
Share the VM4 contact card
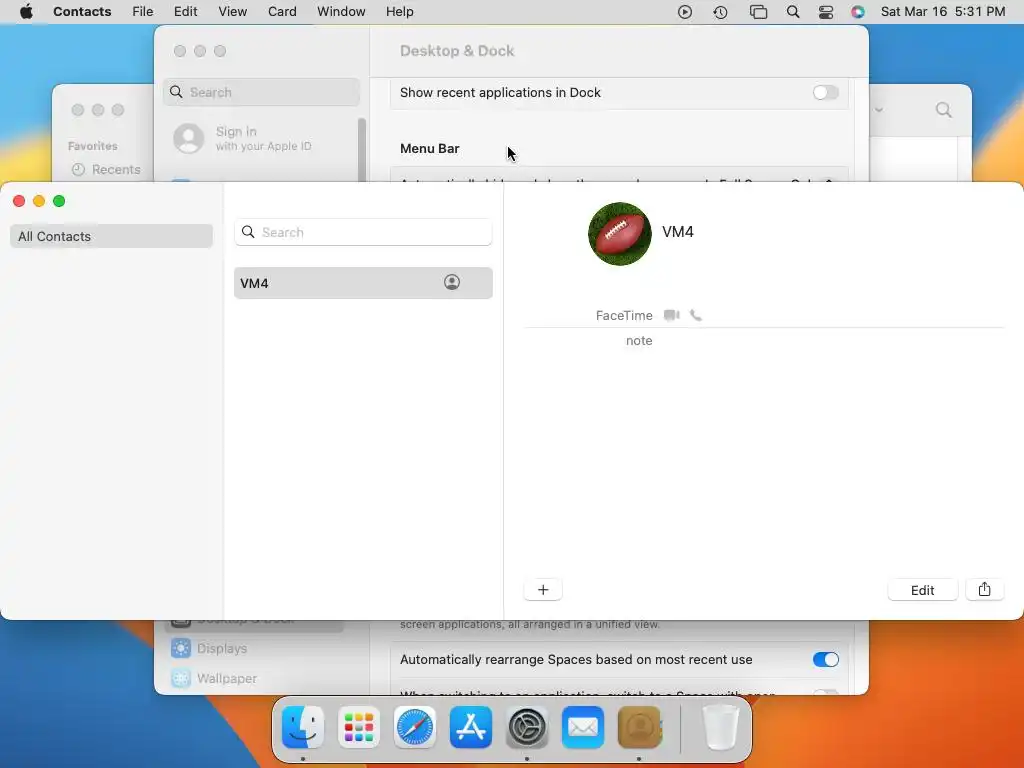(x=984, y=590)
